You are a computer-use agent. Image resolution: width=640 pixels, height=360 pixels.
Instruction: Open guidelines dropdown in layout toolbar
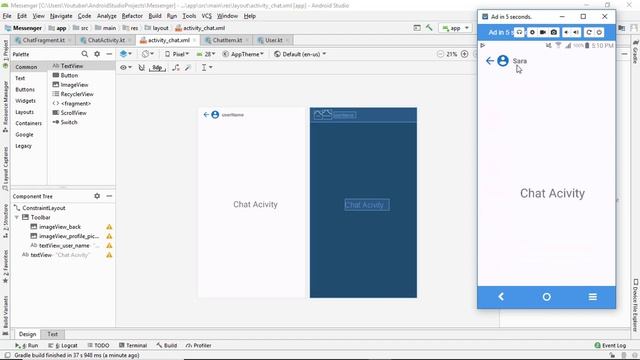click(x=207, y=67)
